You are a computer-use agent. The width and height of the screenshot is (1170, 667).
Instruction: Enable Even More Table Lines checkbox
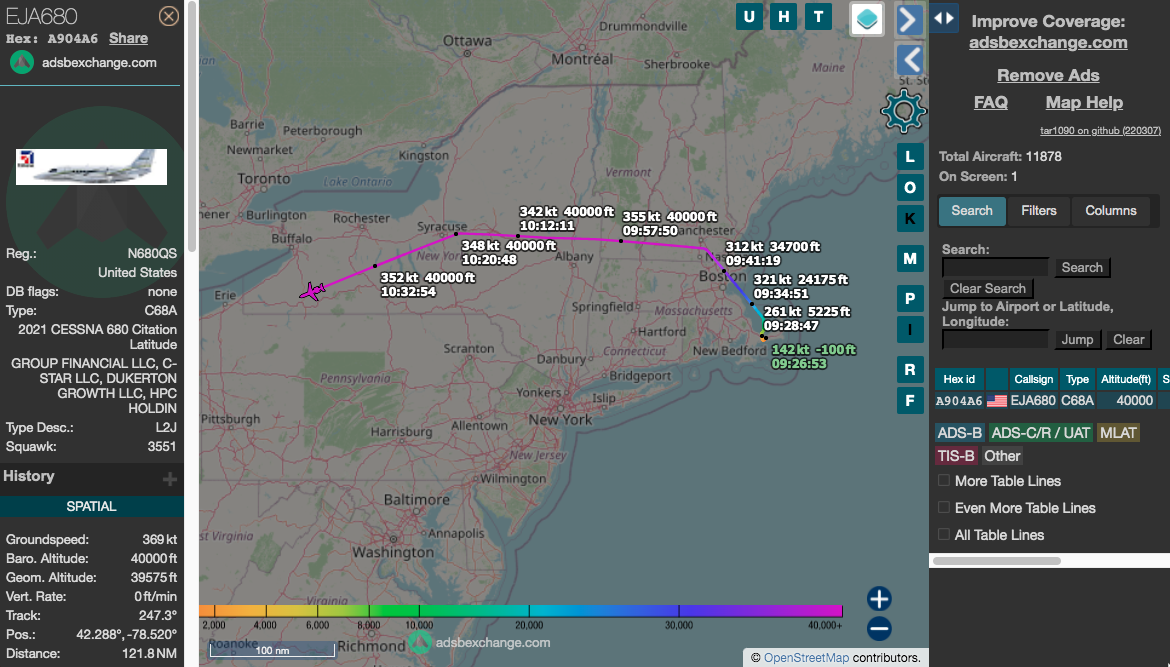click(944, 507)
